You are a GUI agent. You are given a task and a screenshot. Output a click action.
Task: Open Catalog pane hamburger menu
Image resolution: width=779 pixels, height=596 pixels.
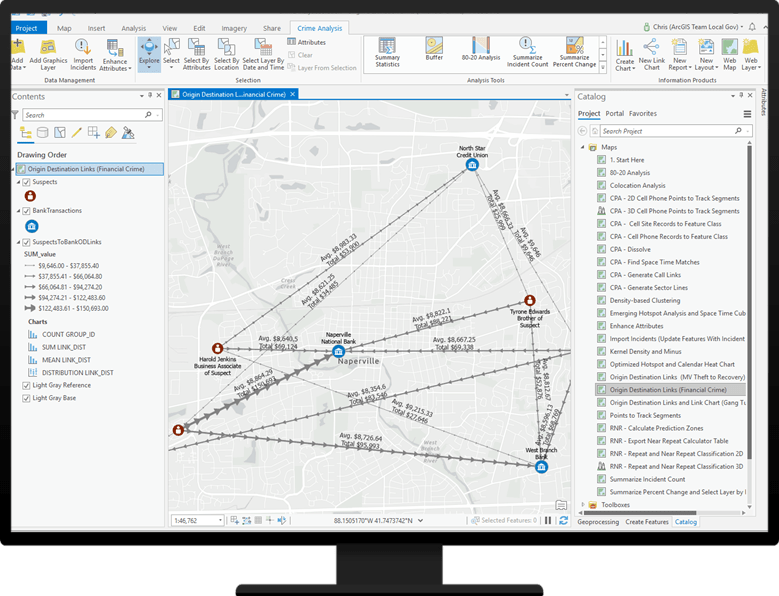747,114
